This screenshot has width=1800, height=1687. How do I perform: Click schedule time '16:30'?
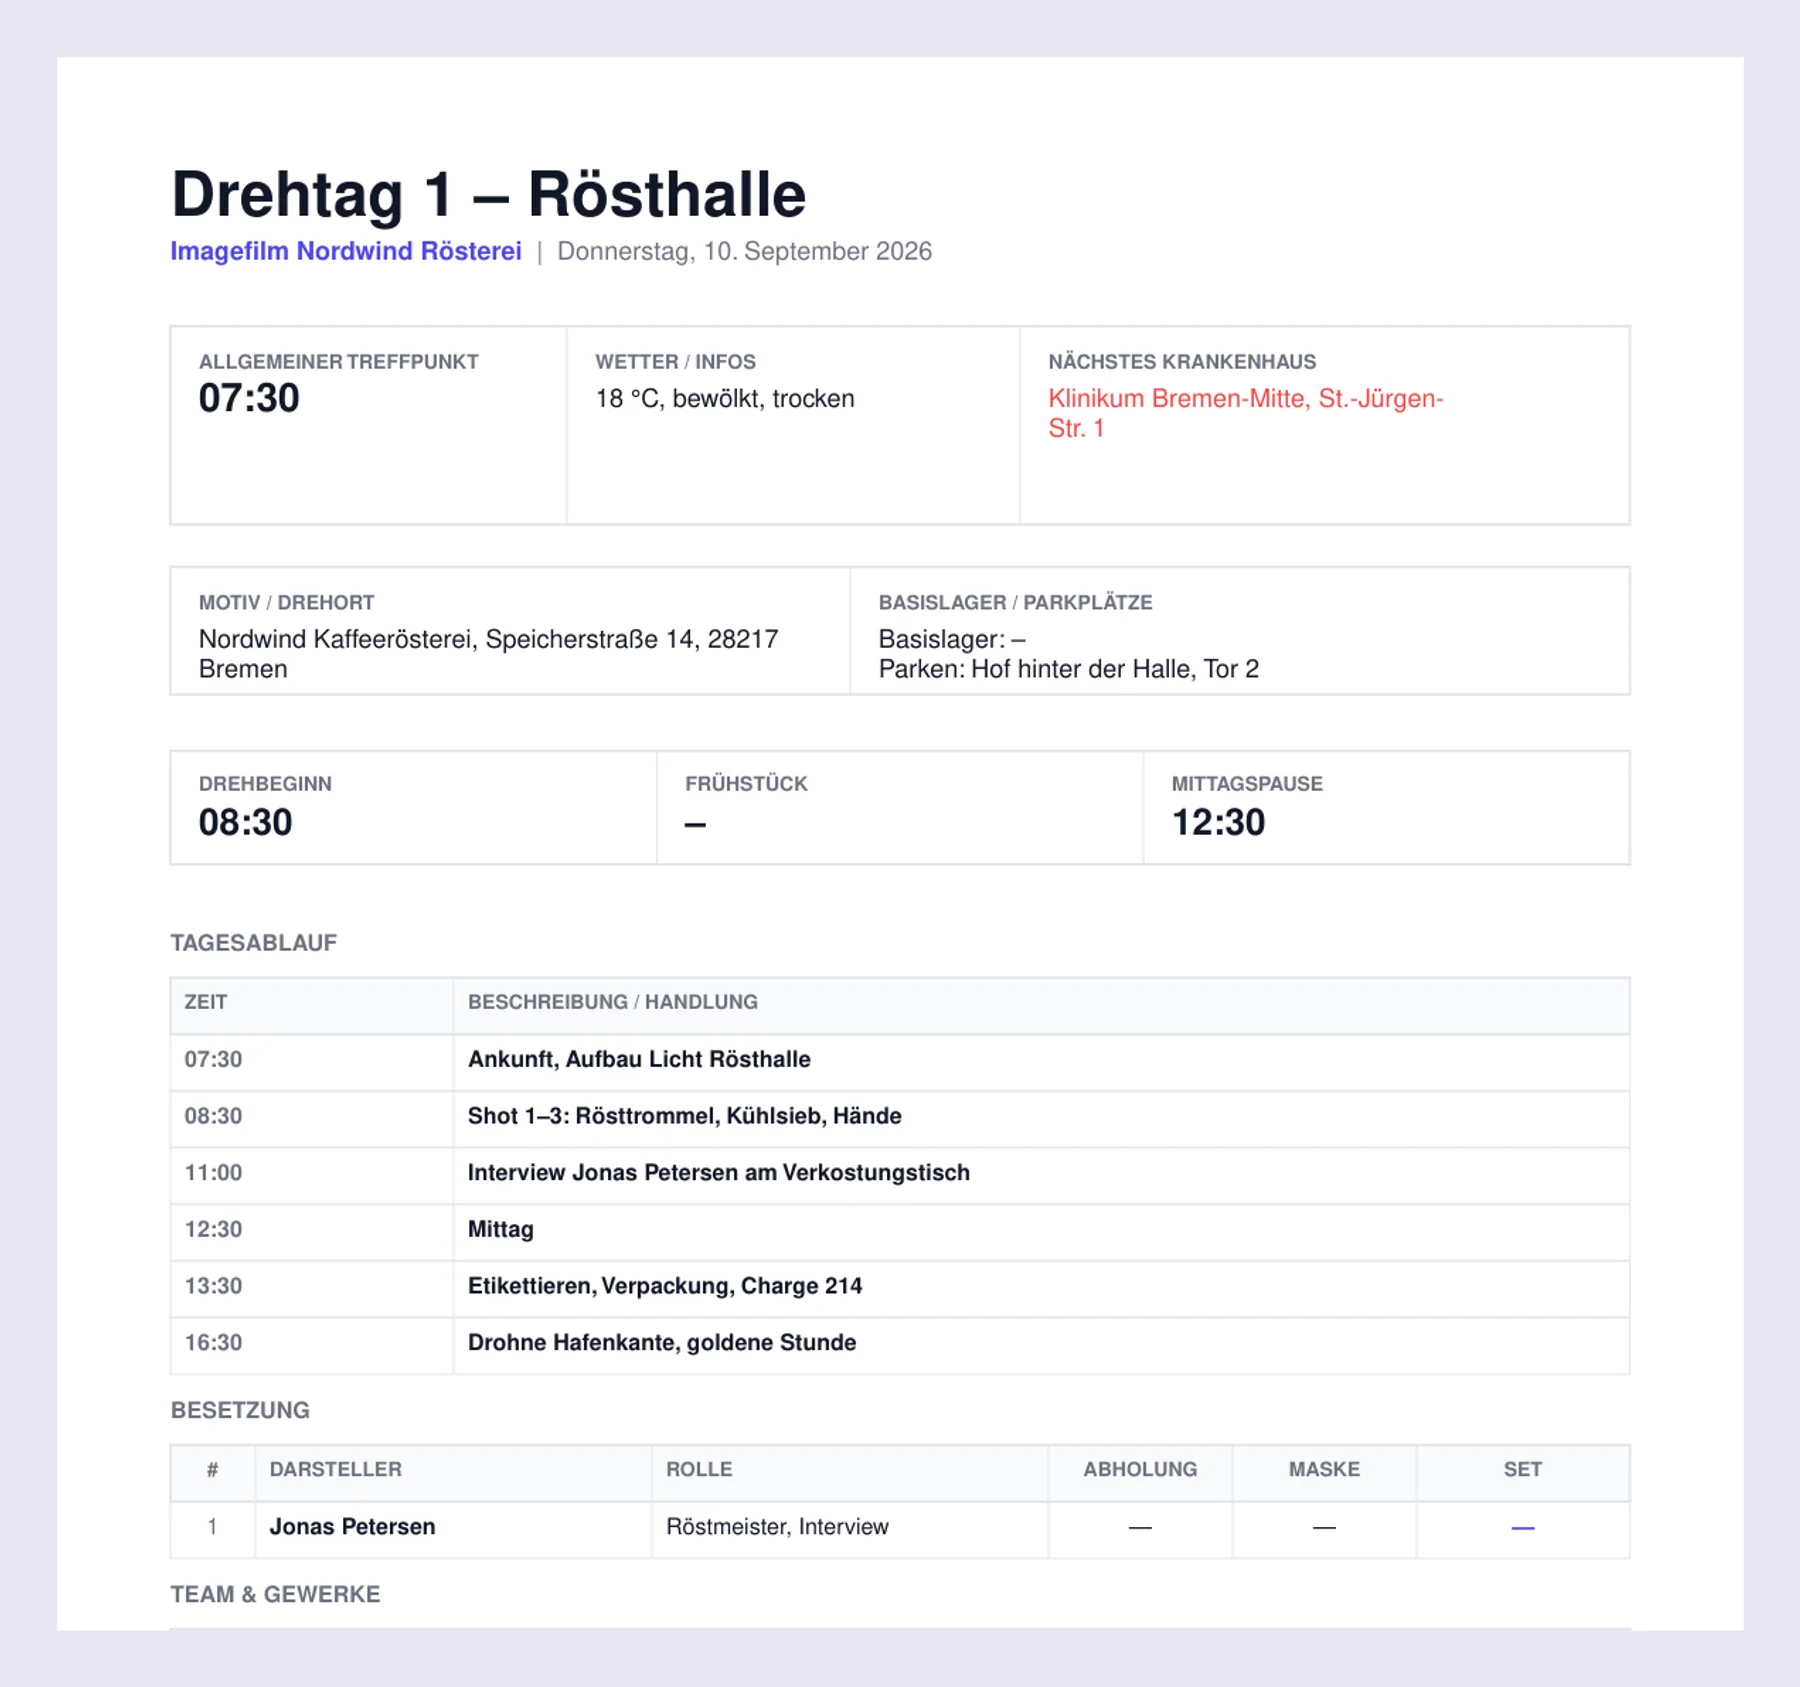pyautogui.click(x=213, y=1343)
